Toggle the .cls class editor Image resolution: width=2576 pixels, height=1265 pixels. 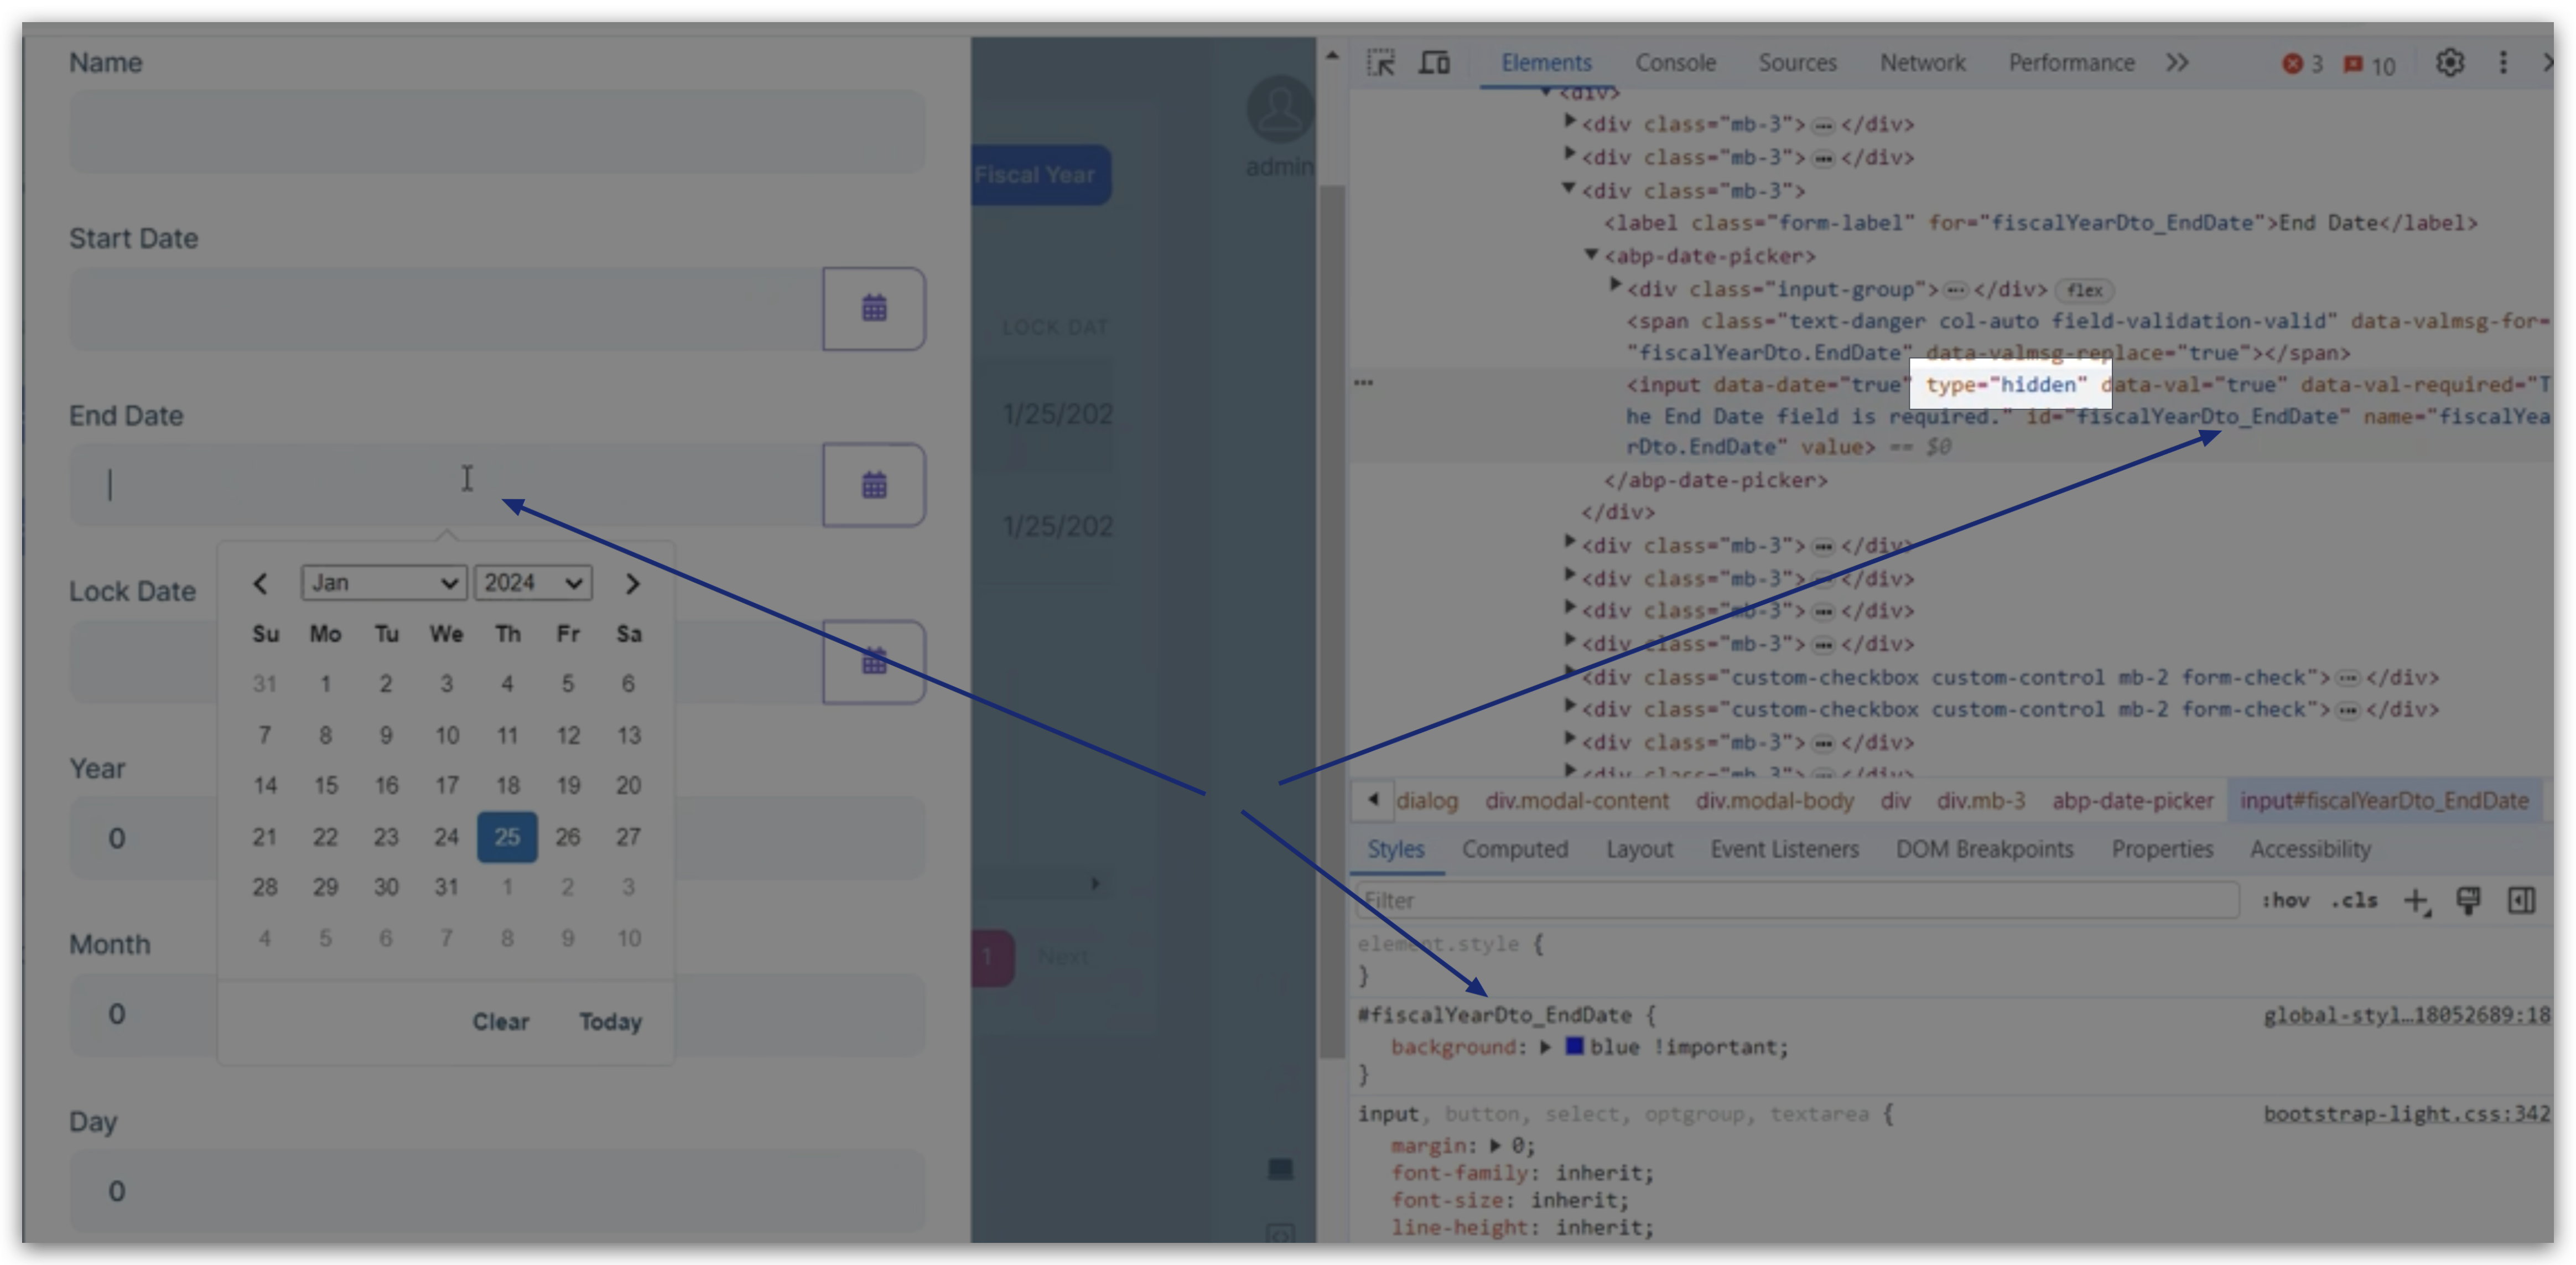click(2354, 901)
